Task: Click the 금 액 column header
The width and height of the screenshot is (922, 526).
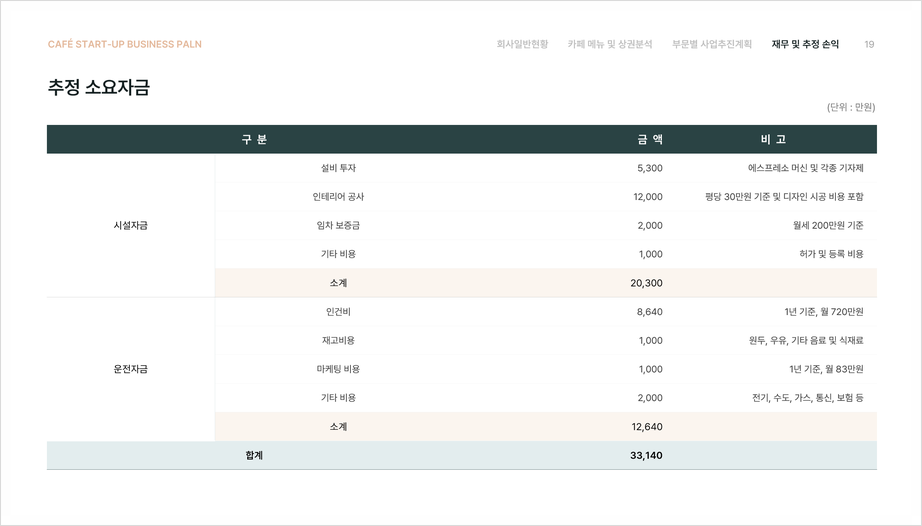Action: [x=650, y=139]
